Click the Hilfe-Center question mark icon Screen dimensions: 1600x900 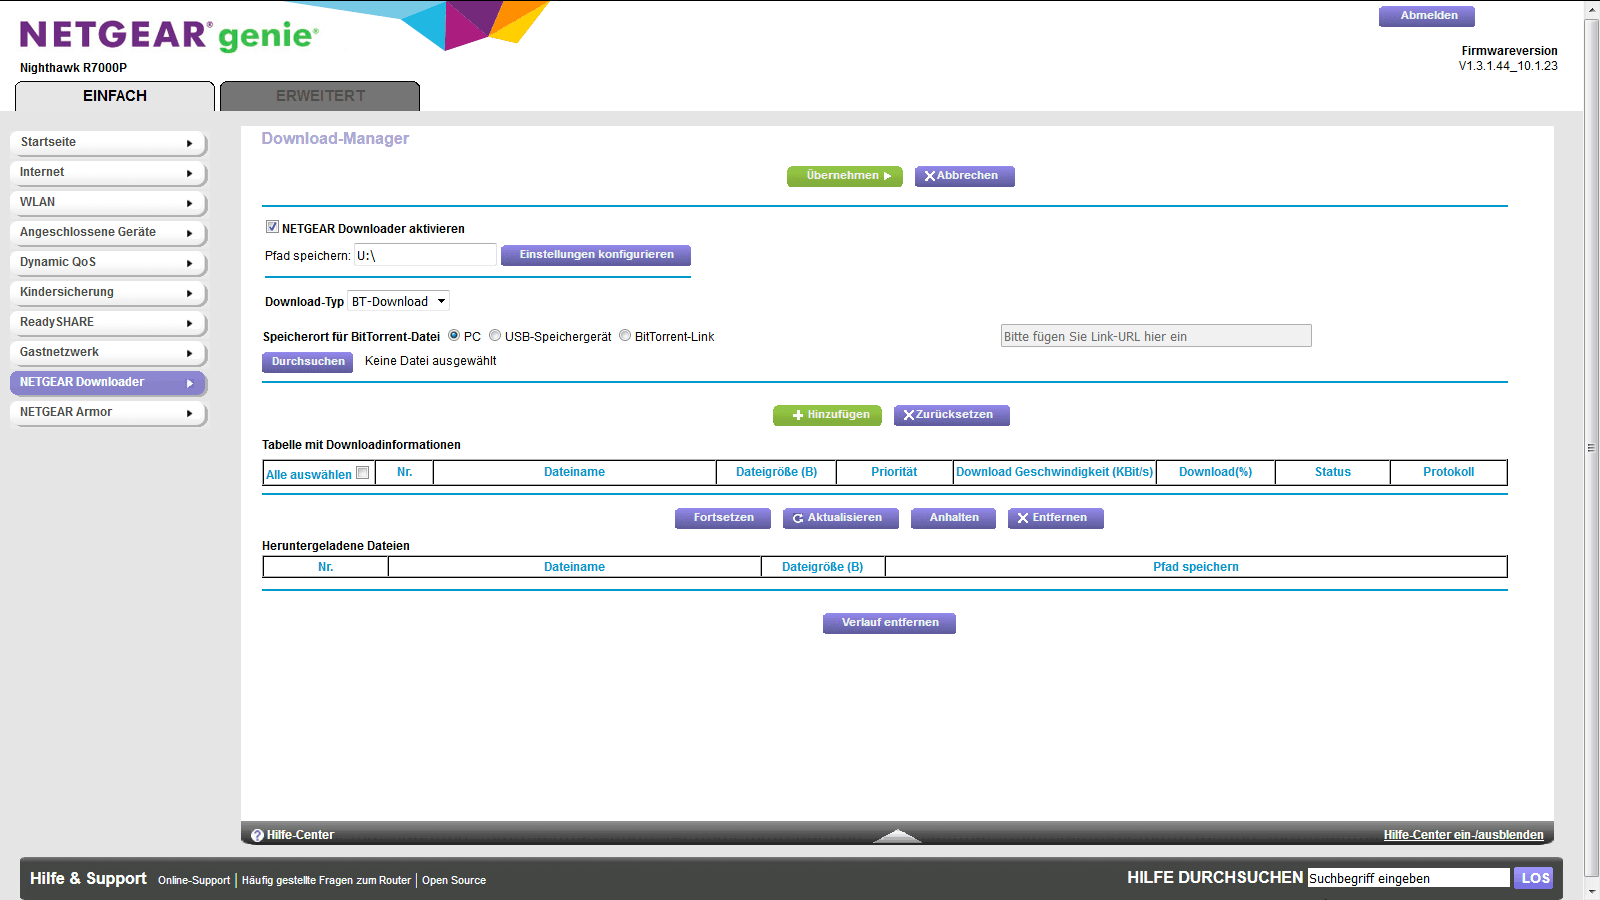click(257, 835)
